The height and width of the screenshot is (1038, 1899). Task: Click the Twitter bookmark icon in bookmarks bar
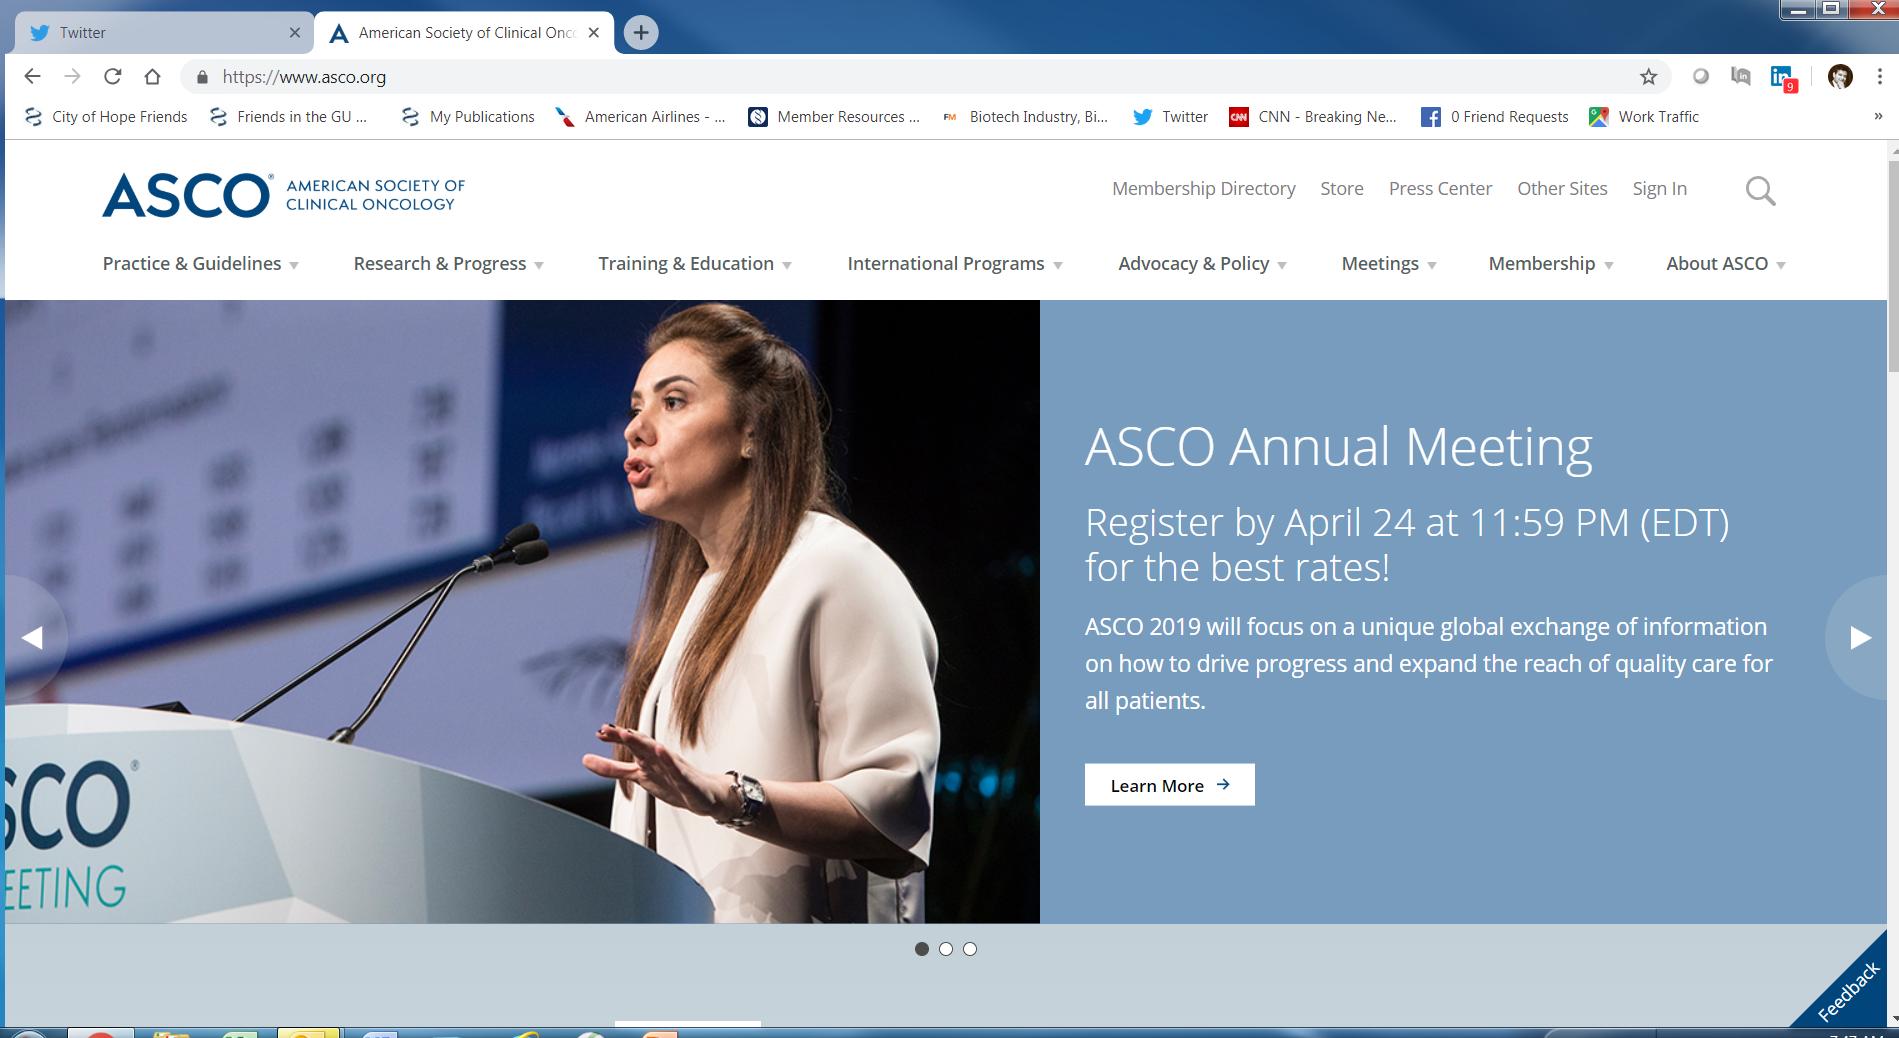click(x=1142, y=117)
